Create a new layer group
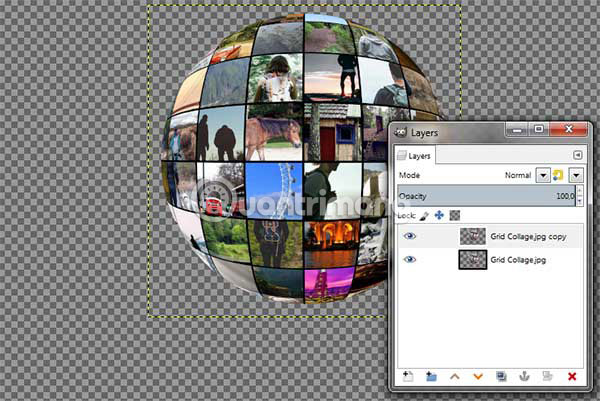 pos(431,376)
